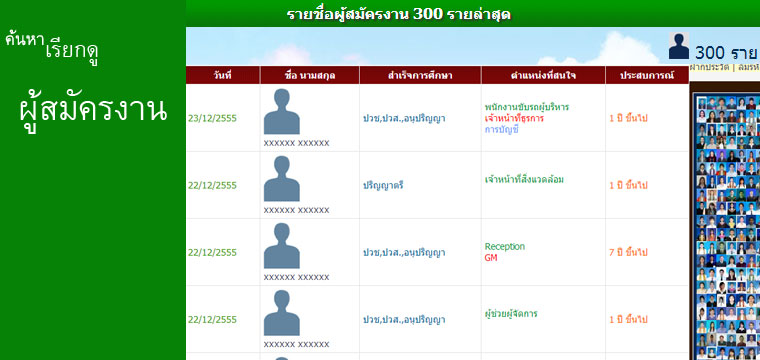The height and width of the screenshot is (360, 760).
Task: Open the ฝากประวัติ link at top right
Action: pos(710,67)
